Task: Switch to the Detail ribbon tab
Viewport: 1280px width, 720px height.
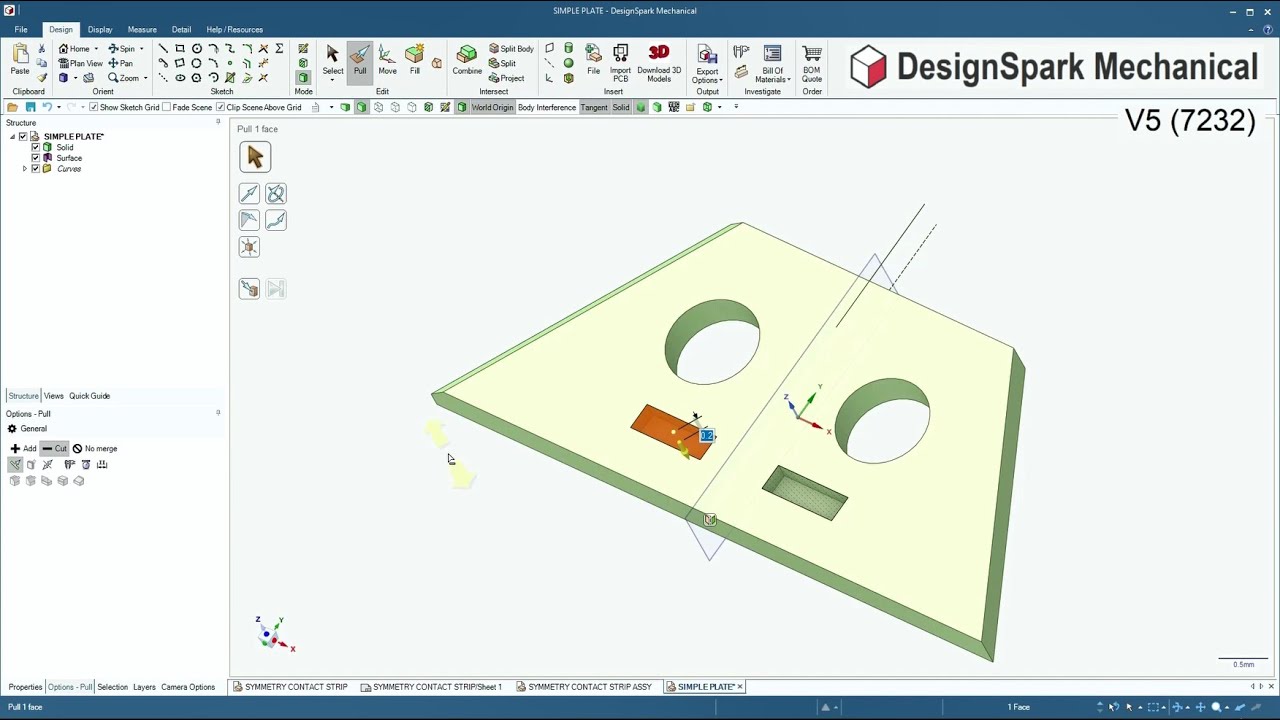Action: click(181, 29)
